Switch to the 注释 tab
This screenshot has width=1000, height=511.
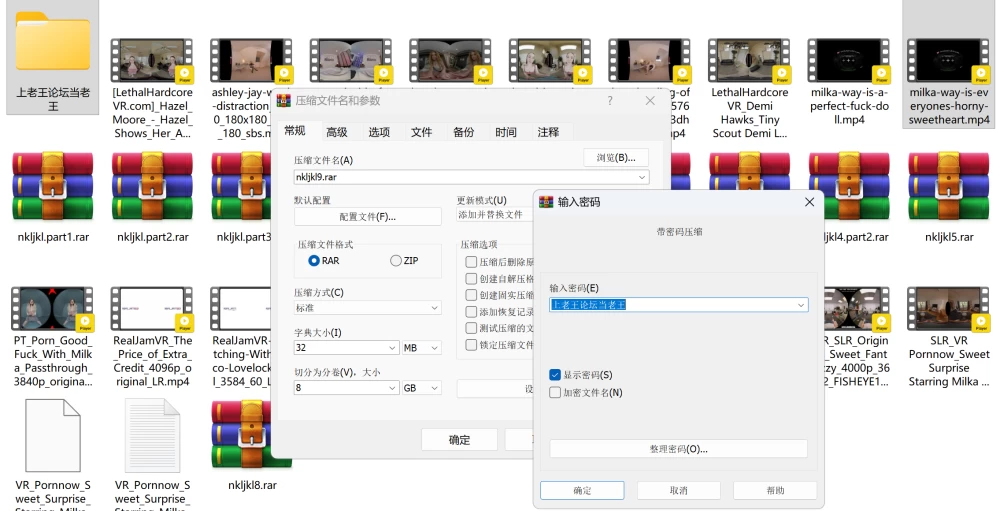(x=548, y=132)
